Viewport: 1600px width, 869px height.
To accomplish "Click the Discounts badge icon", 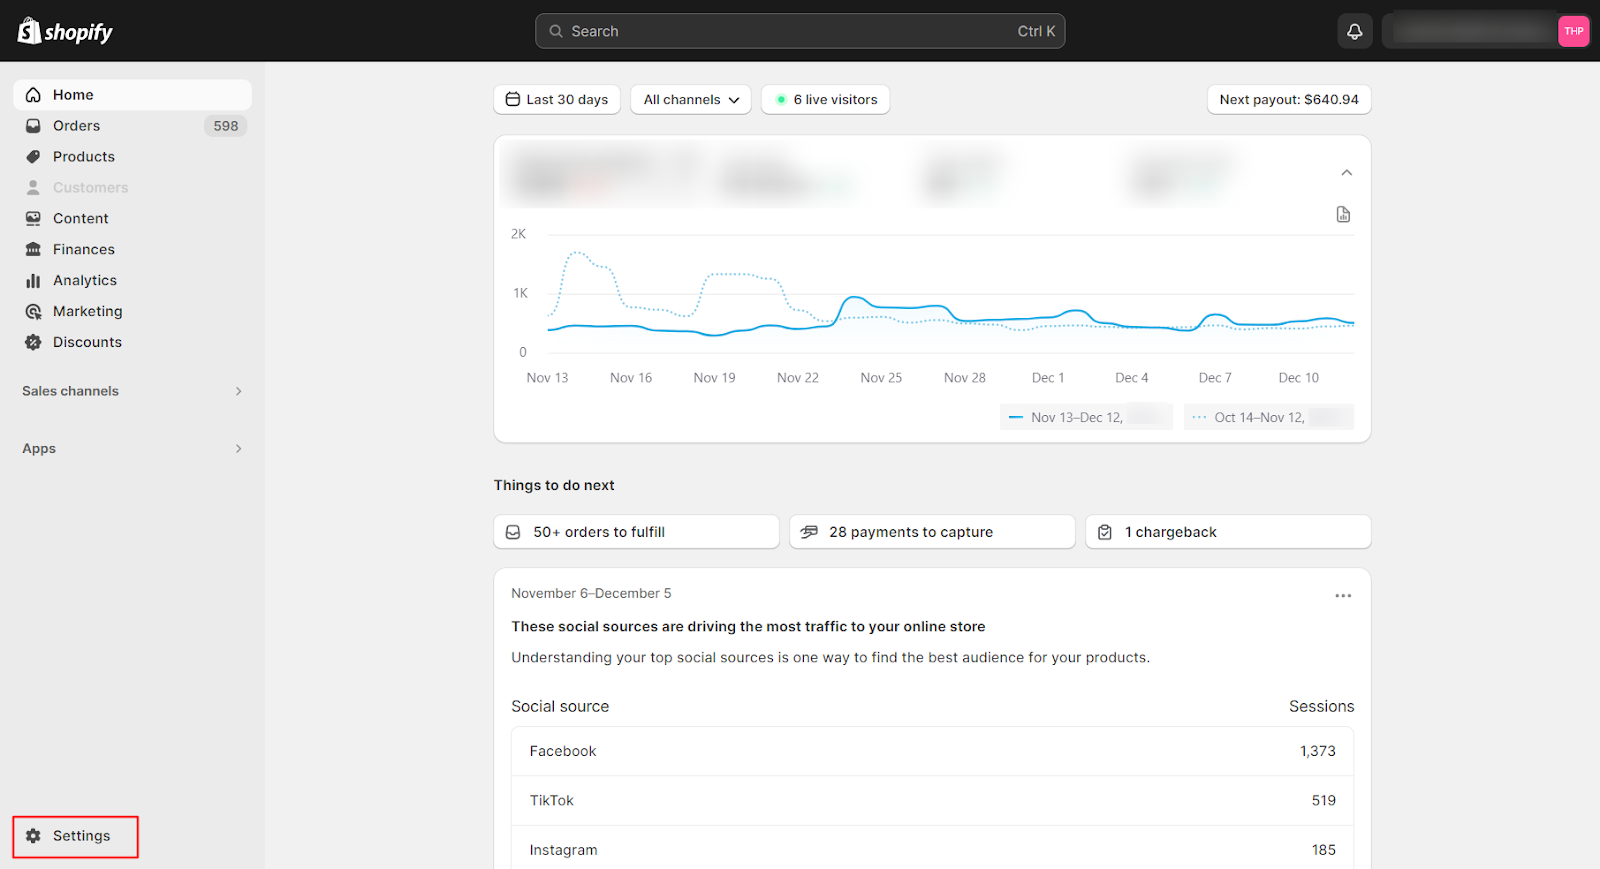I will pyautogui.click(x=33, y=342).
